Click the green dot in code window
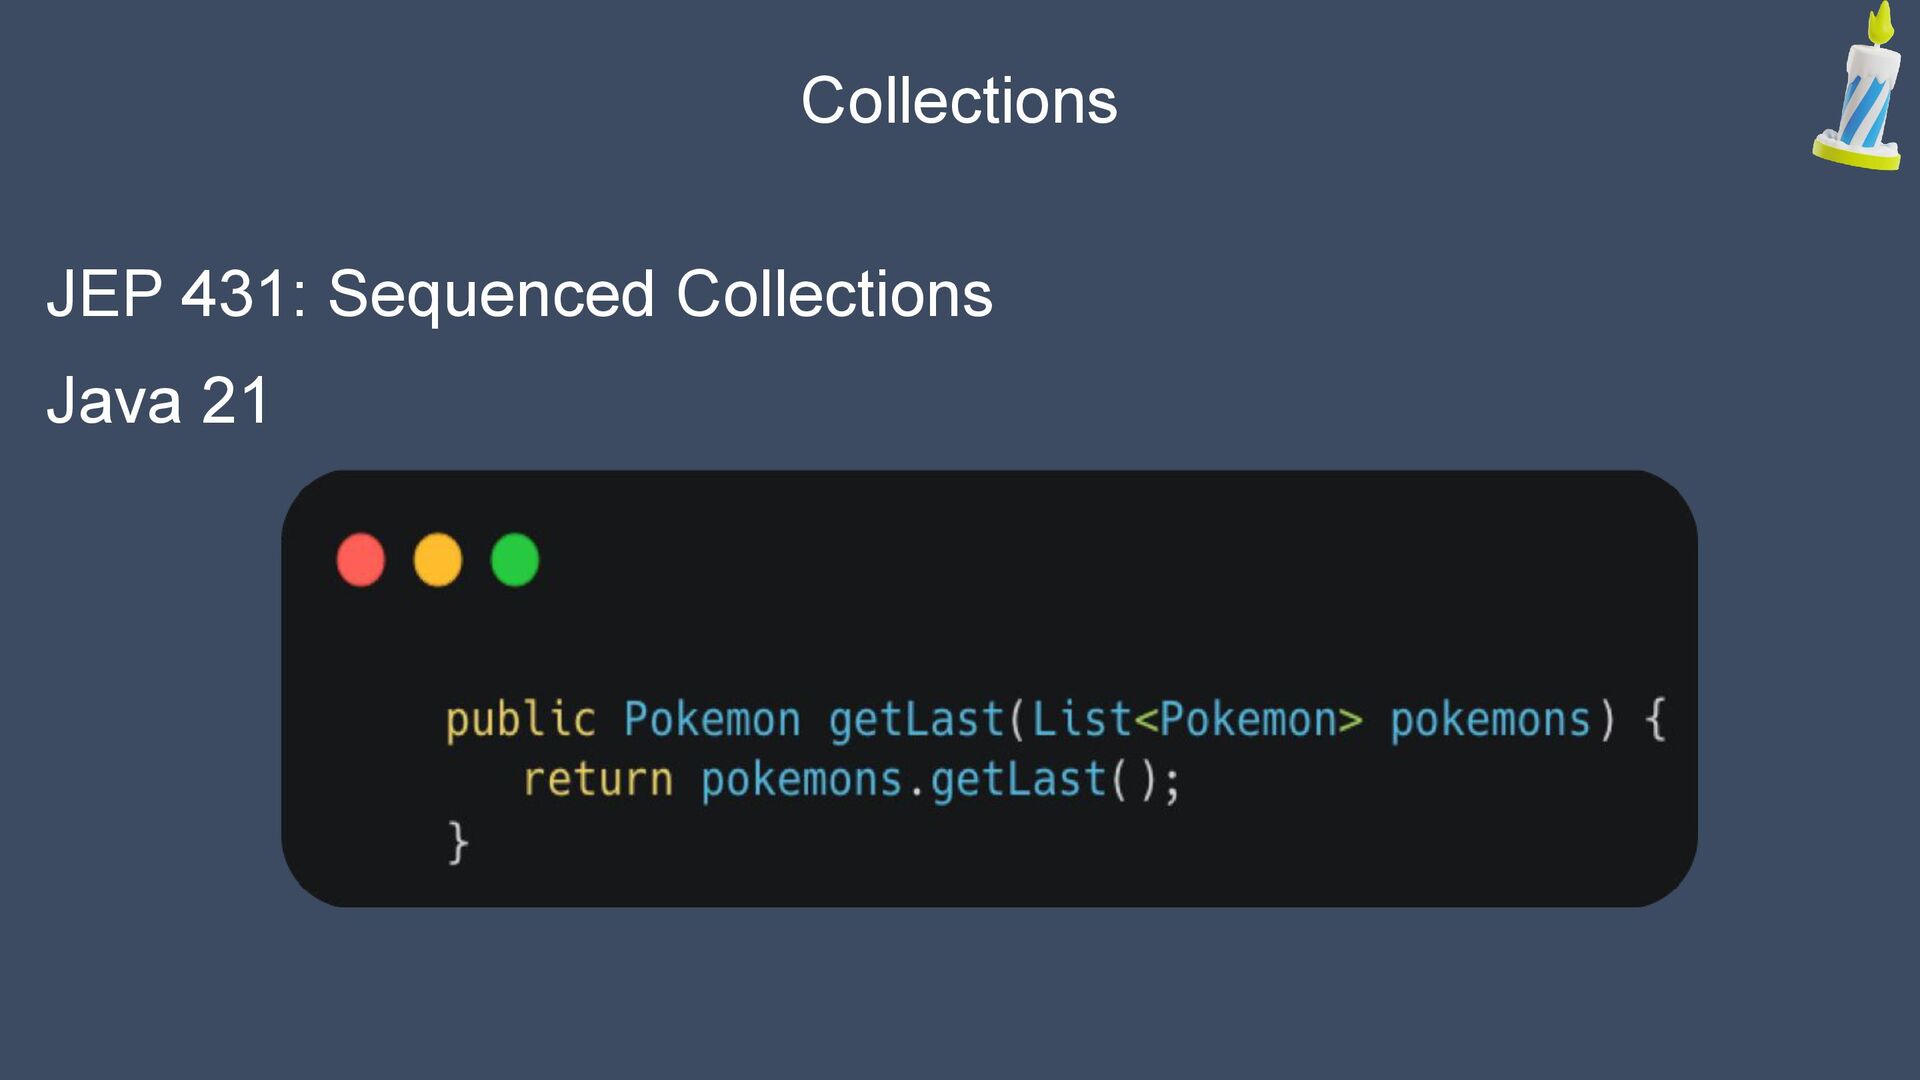Viewport: 1920px width, 1080px height. point(515,560)
